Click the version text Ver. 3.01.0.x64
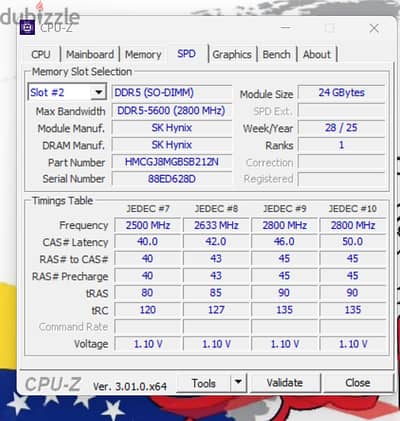The image size is (400, 421). (130, 386)
